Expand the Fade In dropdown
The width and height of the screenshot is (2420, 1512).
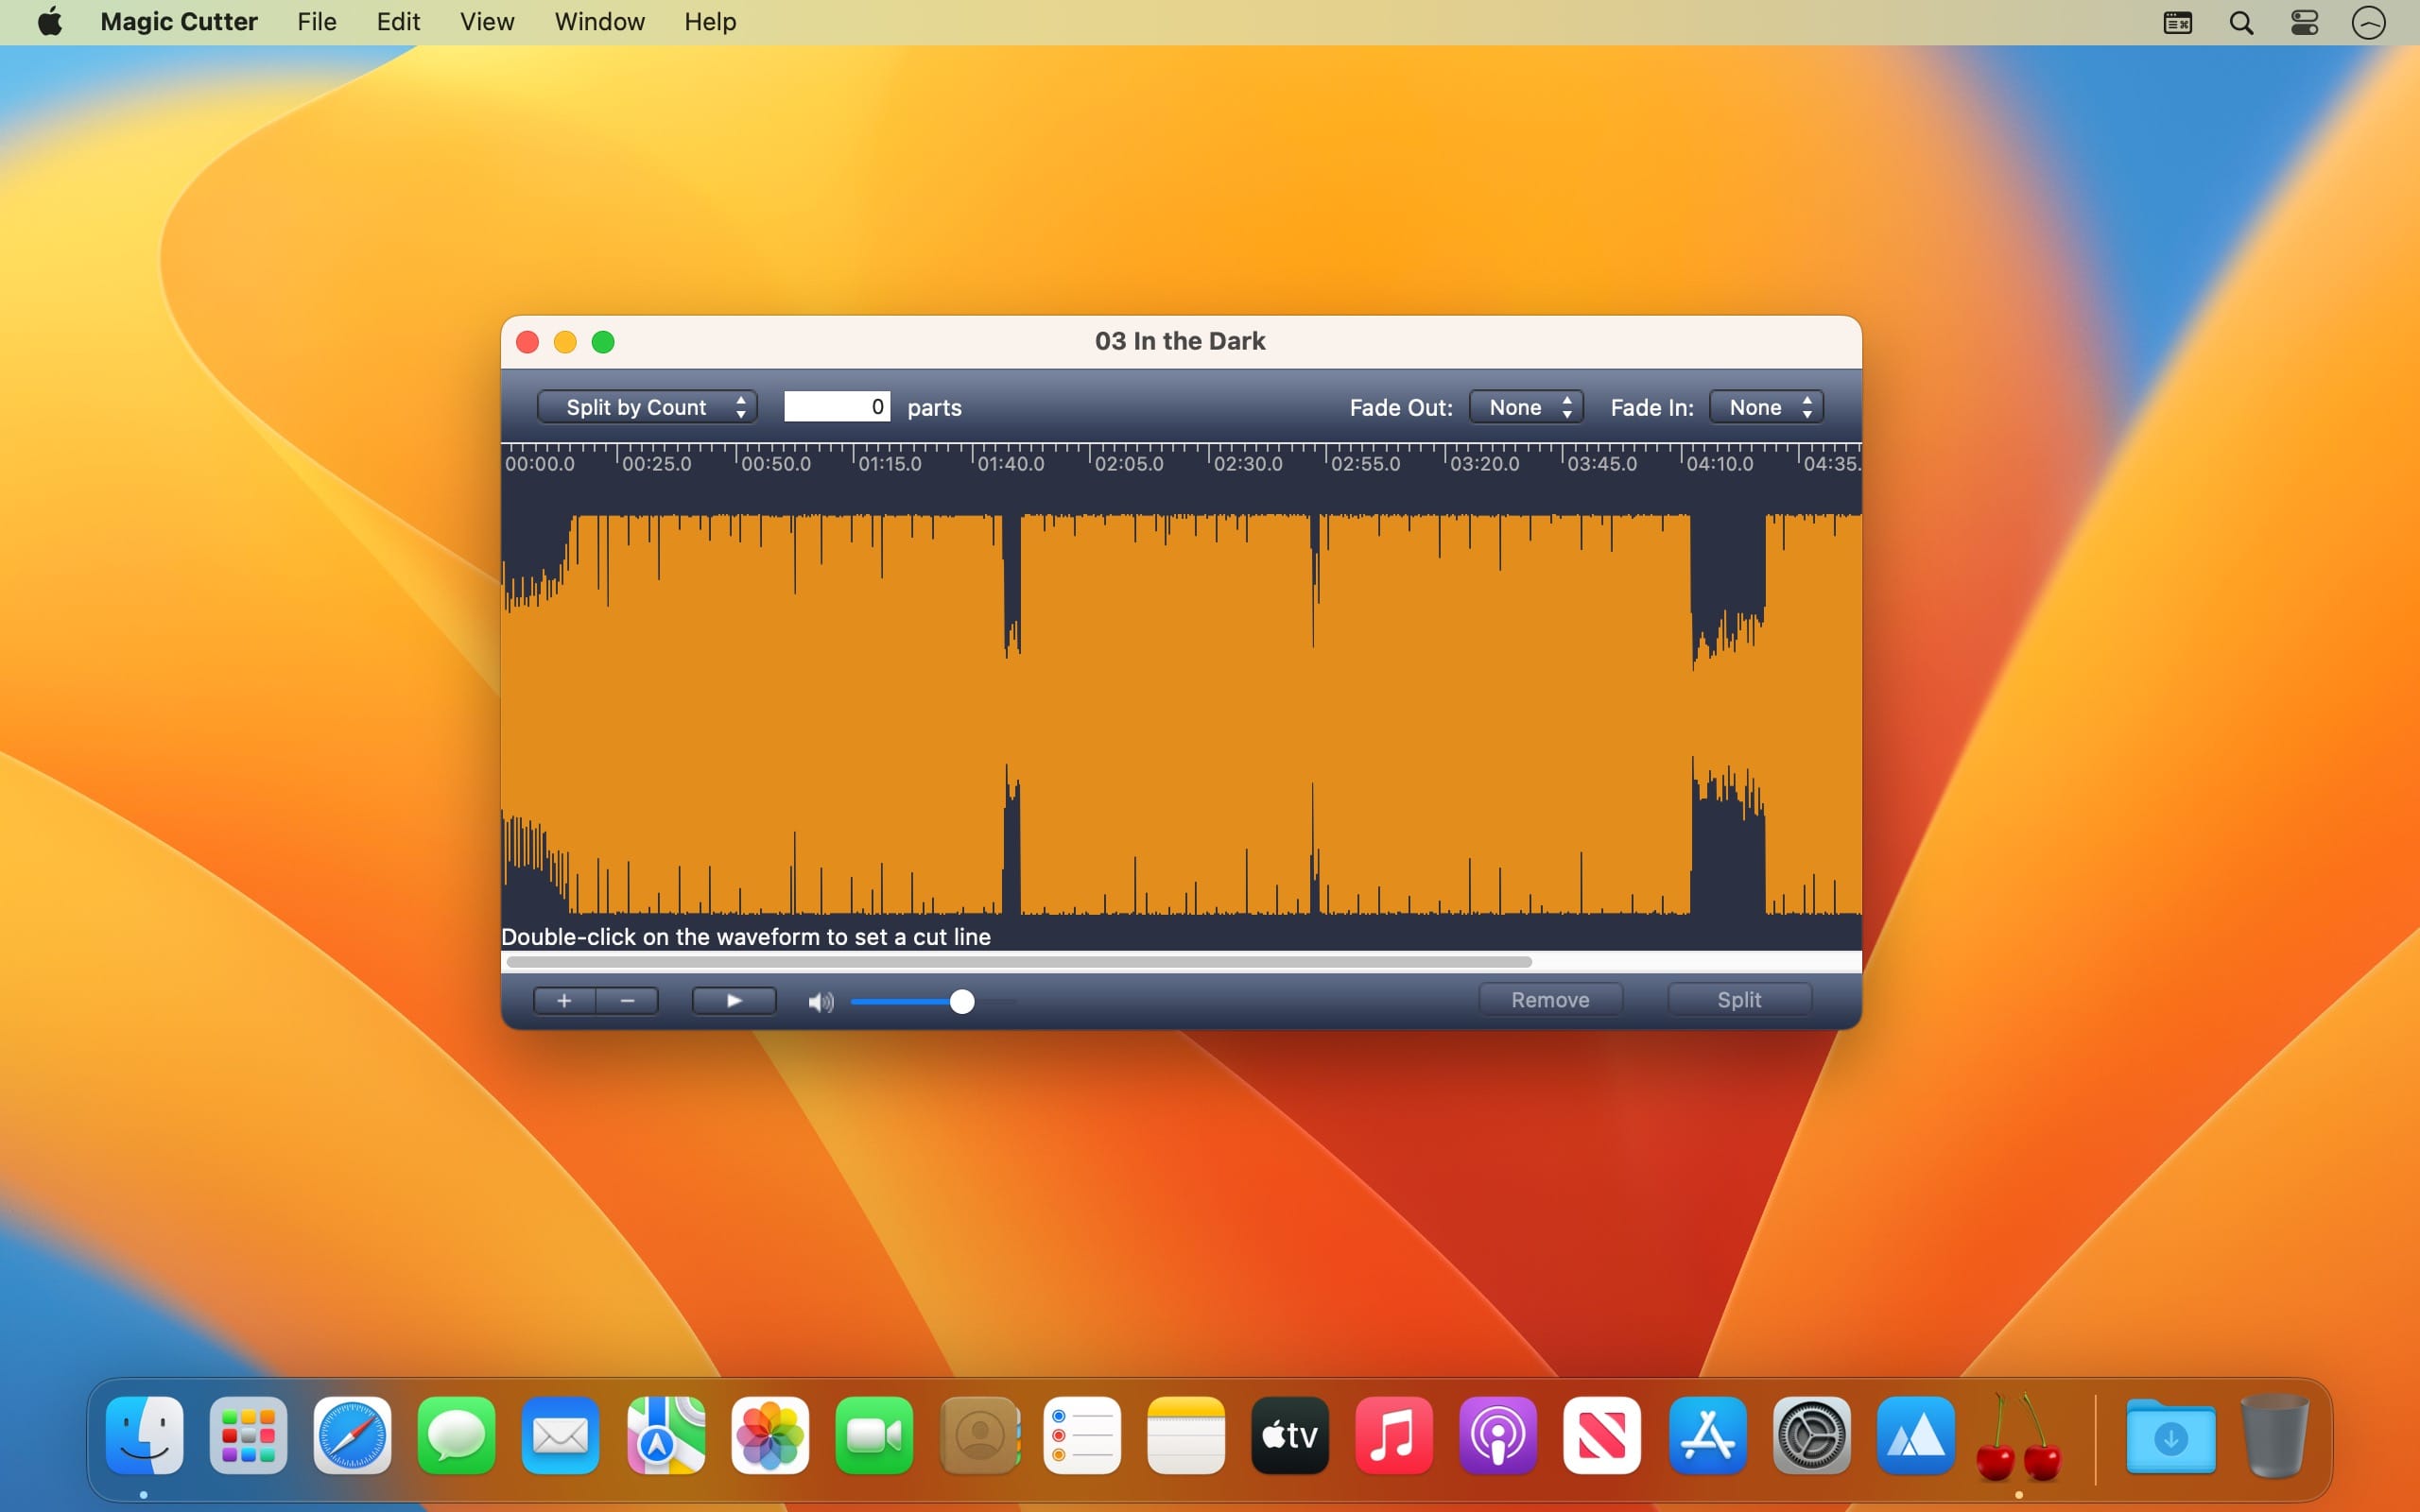tap(1766, 407)
